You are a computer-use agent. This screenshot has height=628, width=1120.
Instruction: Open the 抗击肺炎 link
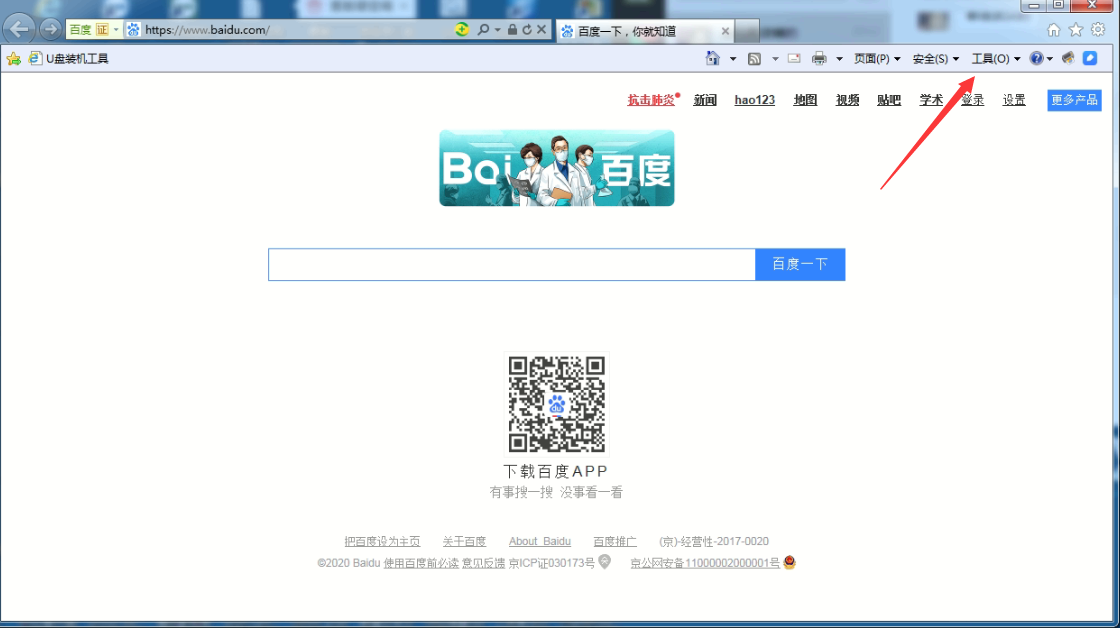[x=651, y=100]
